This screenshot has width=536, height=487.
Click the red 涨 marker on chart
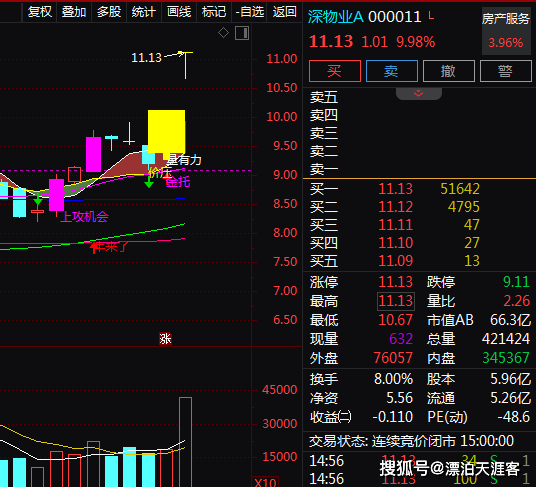click(x=165, y=339)
